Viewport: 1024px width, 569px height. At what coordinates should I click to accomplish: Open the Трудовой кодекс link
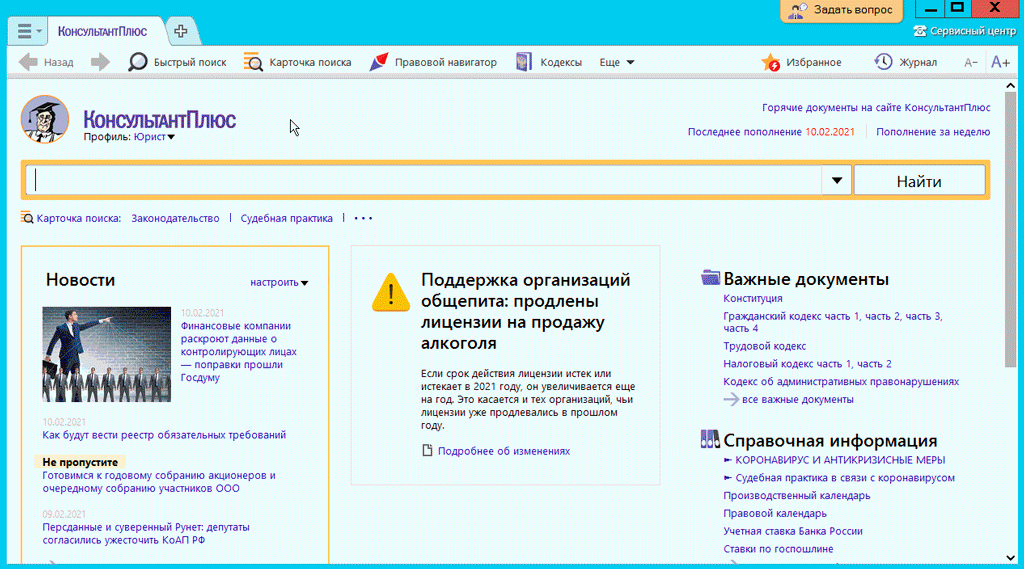764,346
